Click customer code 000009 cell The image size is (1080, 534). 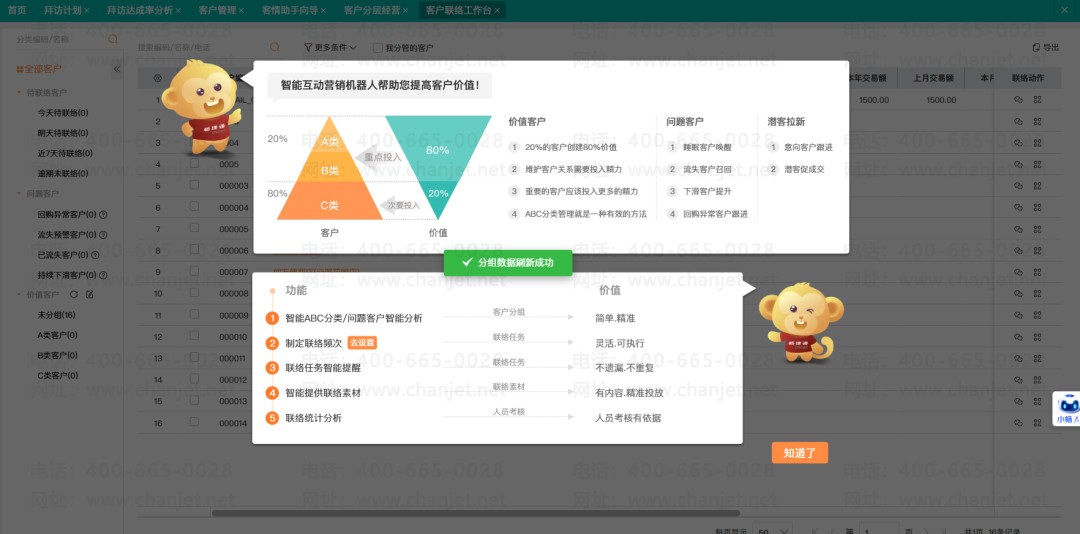click(x=233, y=316)
